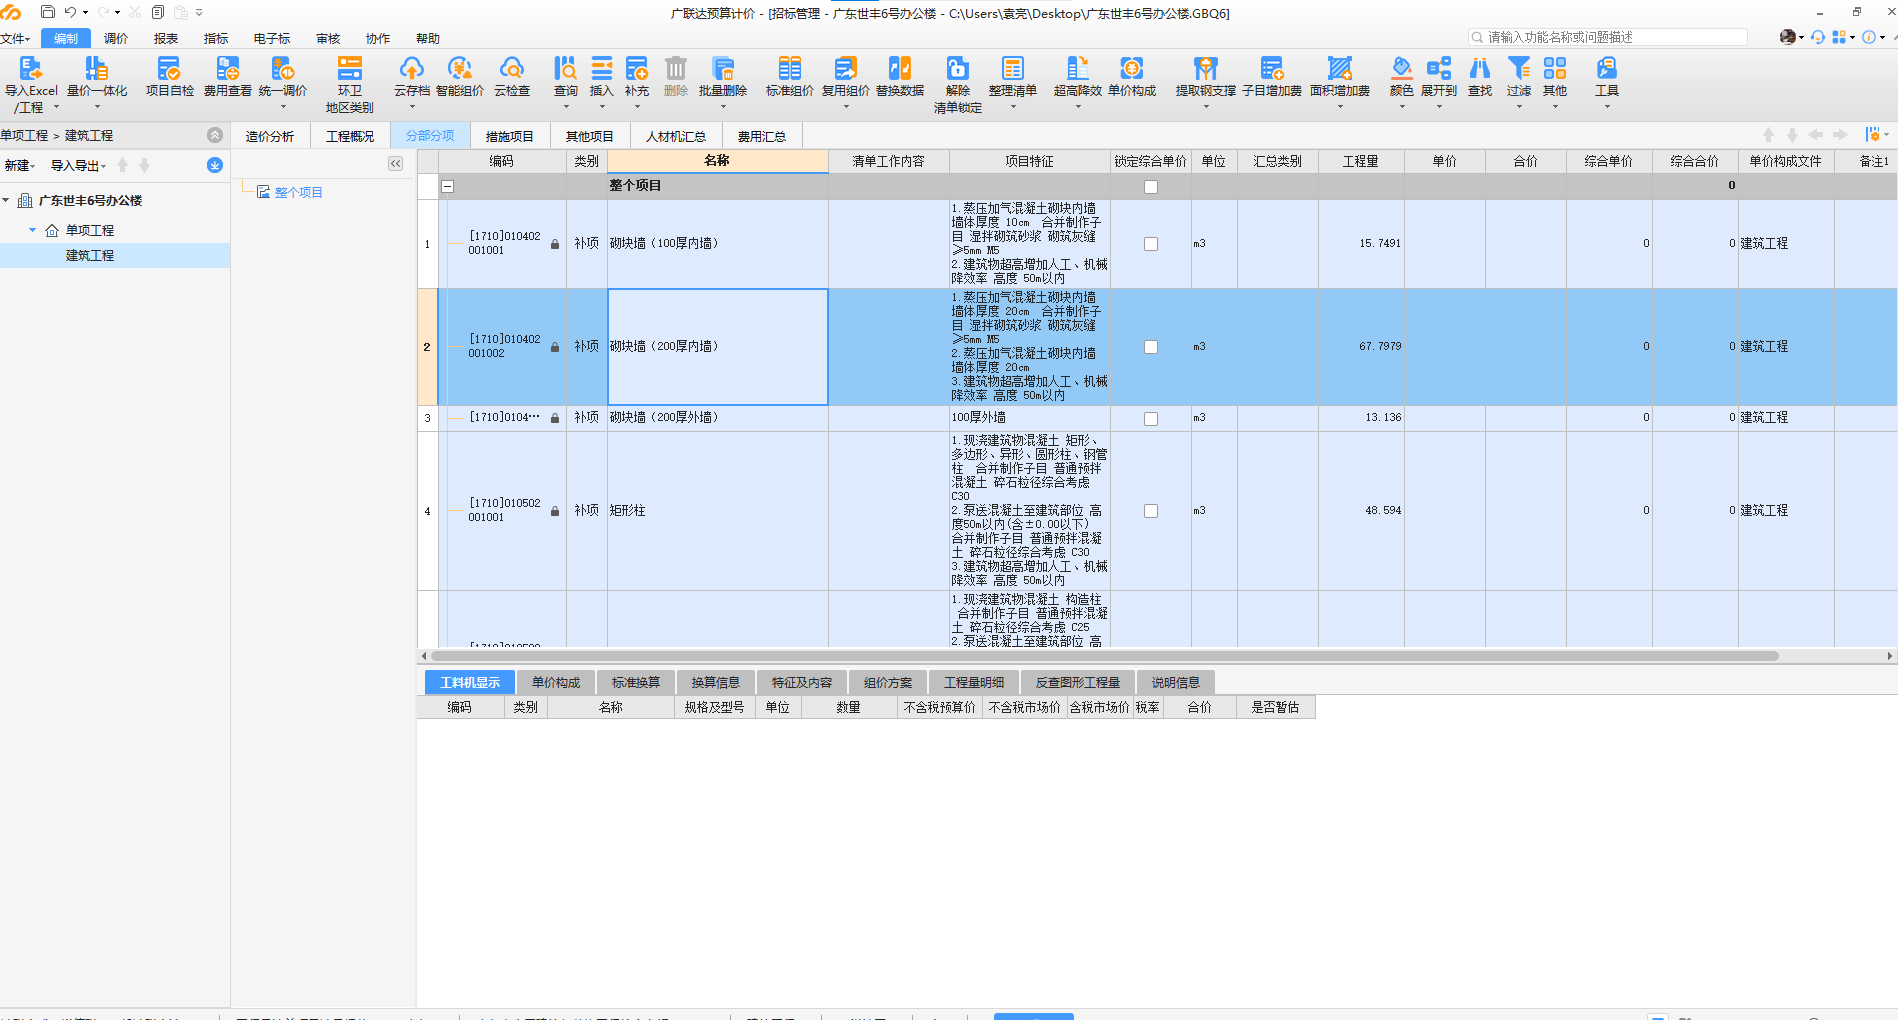Click 标准组价 icon
The image size is (1898, 1020).
coord(790,78)
